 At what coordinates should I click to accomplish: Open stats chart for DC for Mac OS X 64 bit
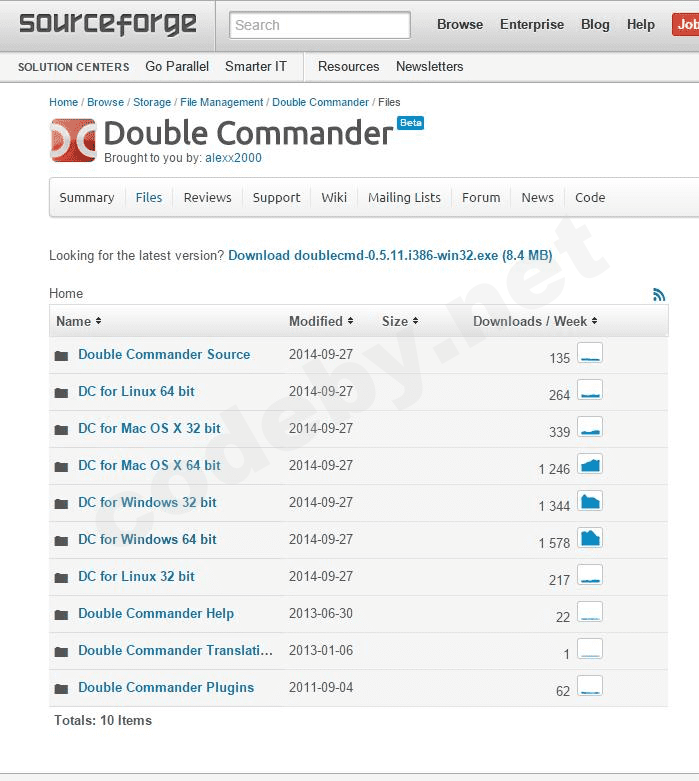point(590,464)
